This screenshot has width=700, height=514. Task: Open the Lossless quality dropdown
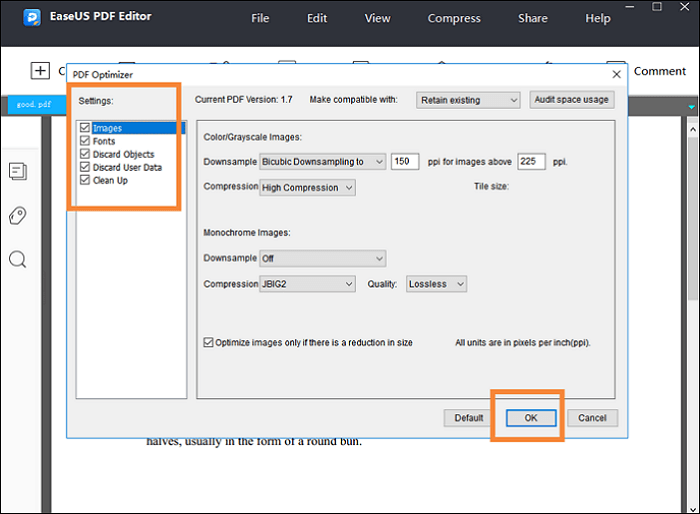(x=436, y=284)
